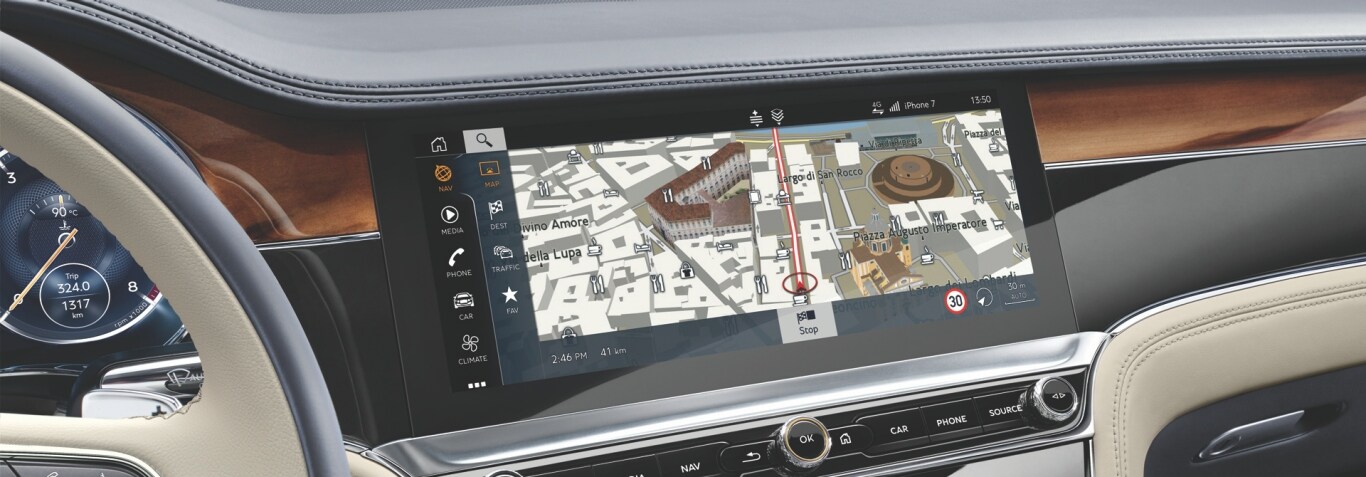Switch to MAP view tab
The height and width of the screenshot is (477, 1366).
pos(490,174)
